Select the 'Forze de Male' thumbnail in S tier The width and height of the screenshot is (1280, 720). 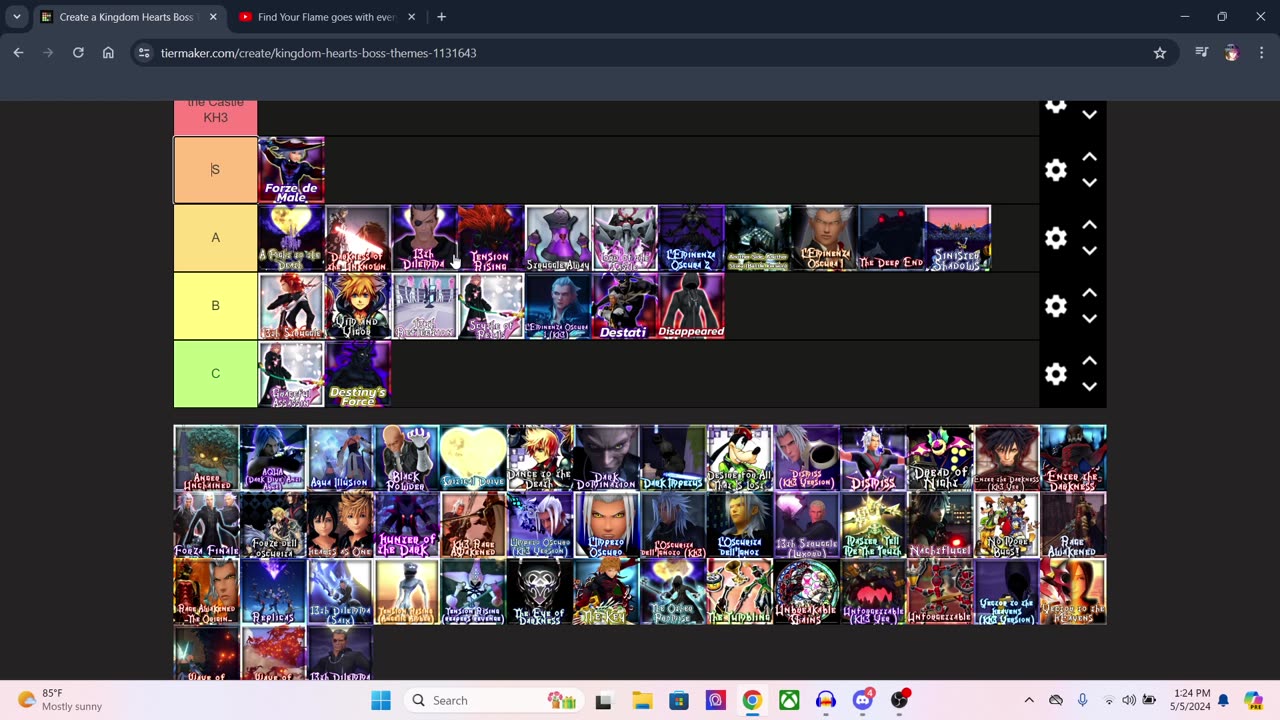(291, 170)
